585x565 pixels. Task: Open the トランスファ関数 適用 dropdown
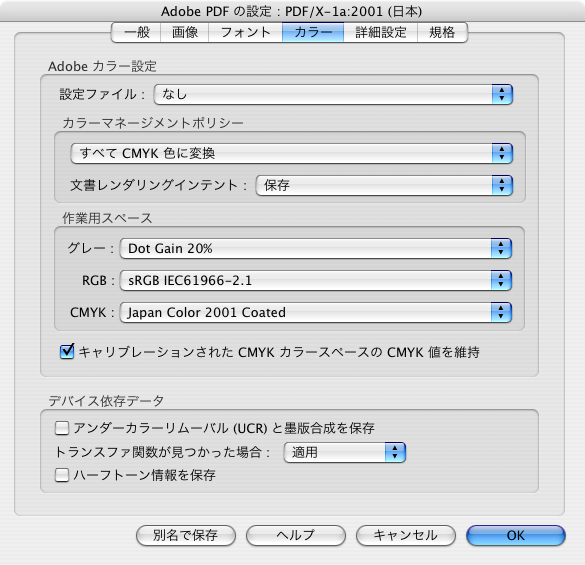click(344, 453)
